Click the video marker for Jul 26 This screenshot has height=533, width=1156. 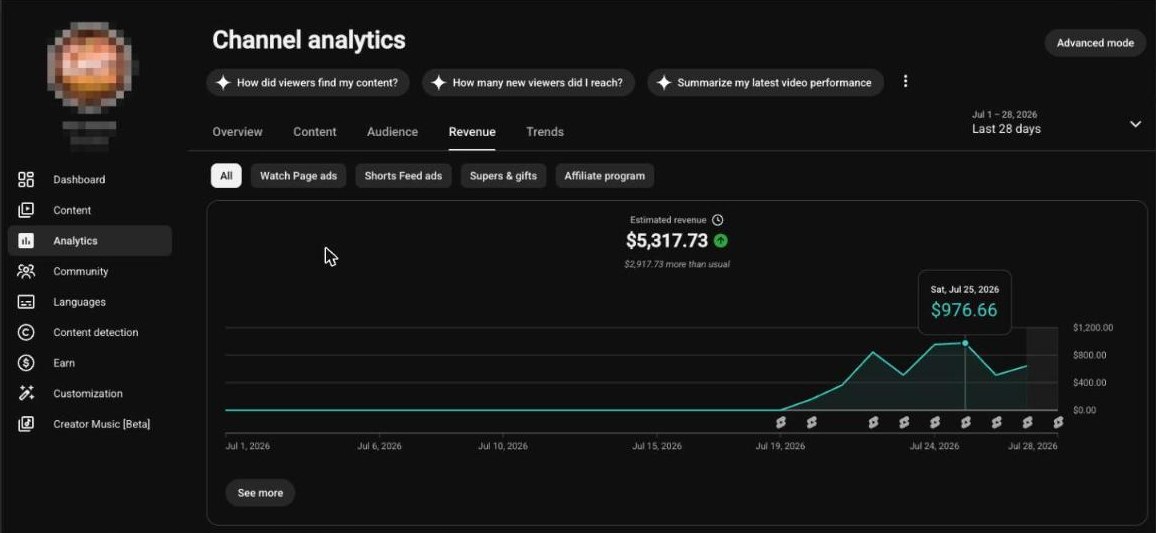pos(997,422)
